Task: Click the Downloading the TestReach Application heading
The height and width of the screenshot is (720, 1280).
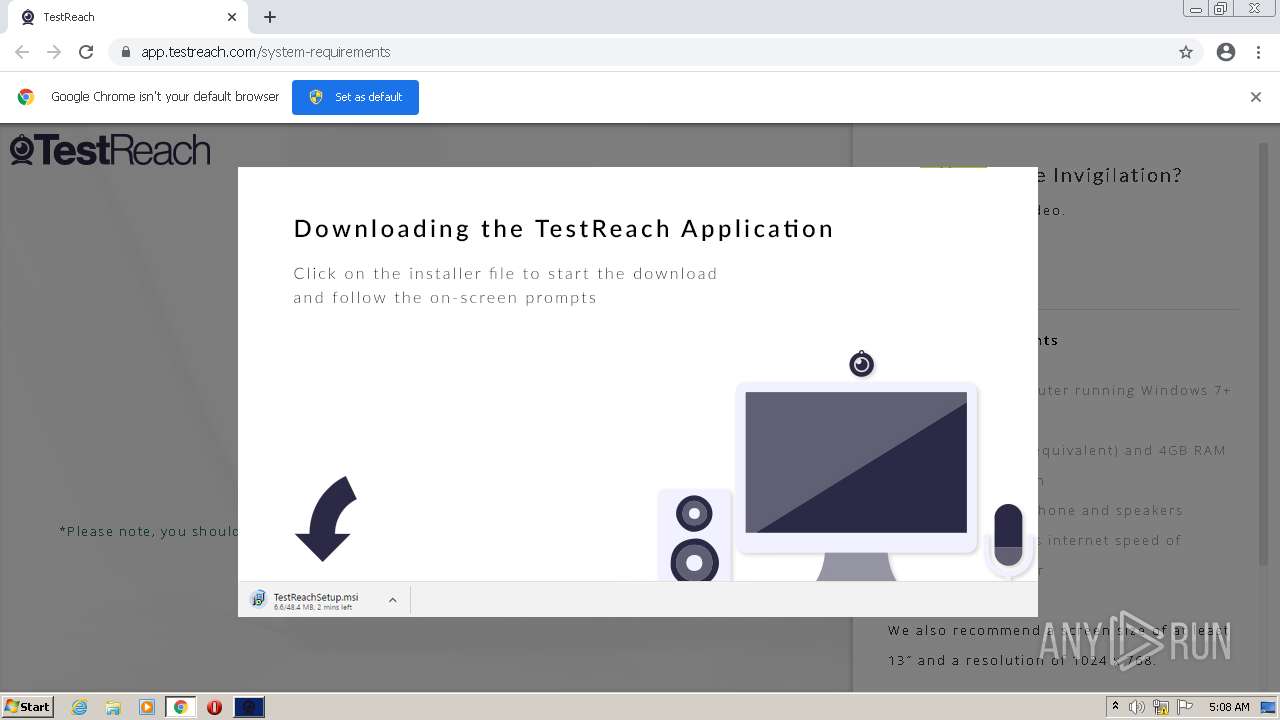Action: click(x=564, y=228)
